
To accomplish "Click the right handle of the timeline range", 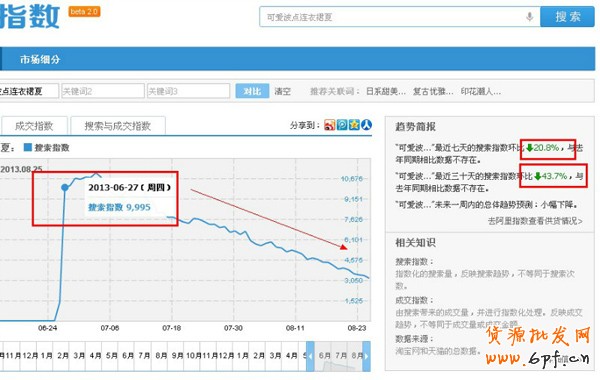I will click(366, 356).
